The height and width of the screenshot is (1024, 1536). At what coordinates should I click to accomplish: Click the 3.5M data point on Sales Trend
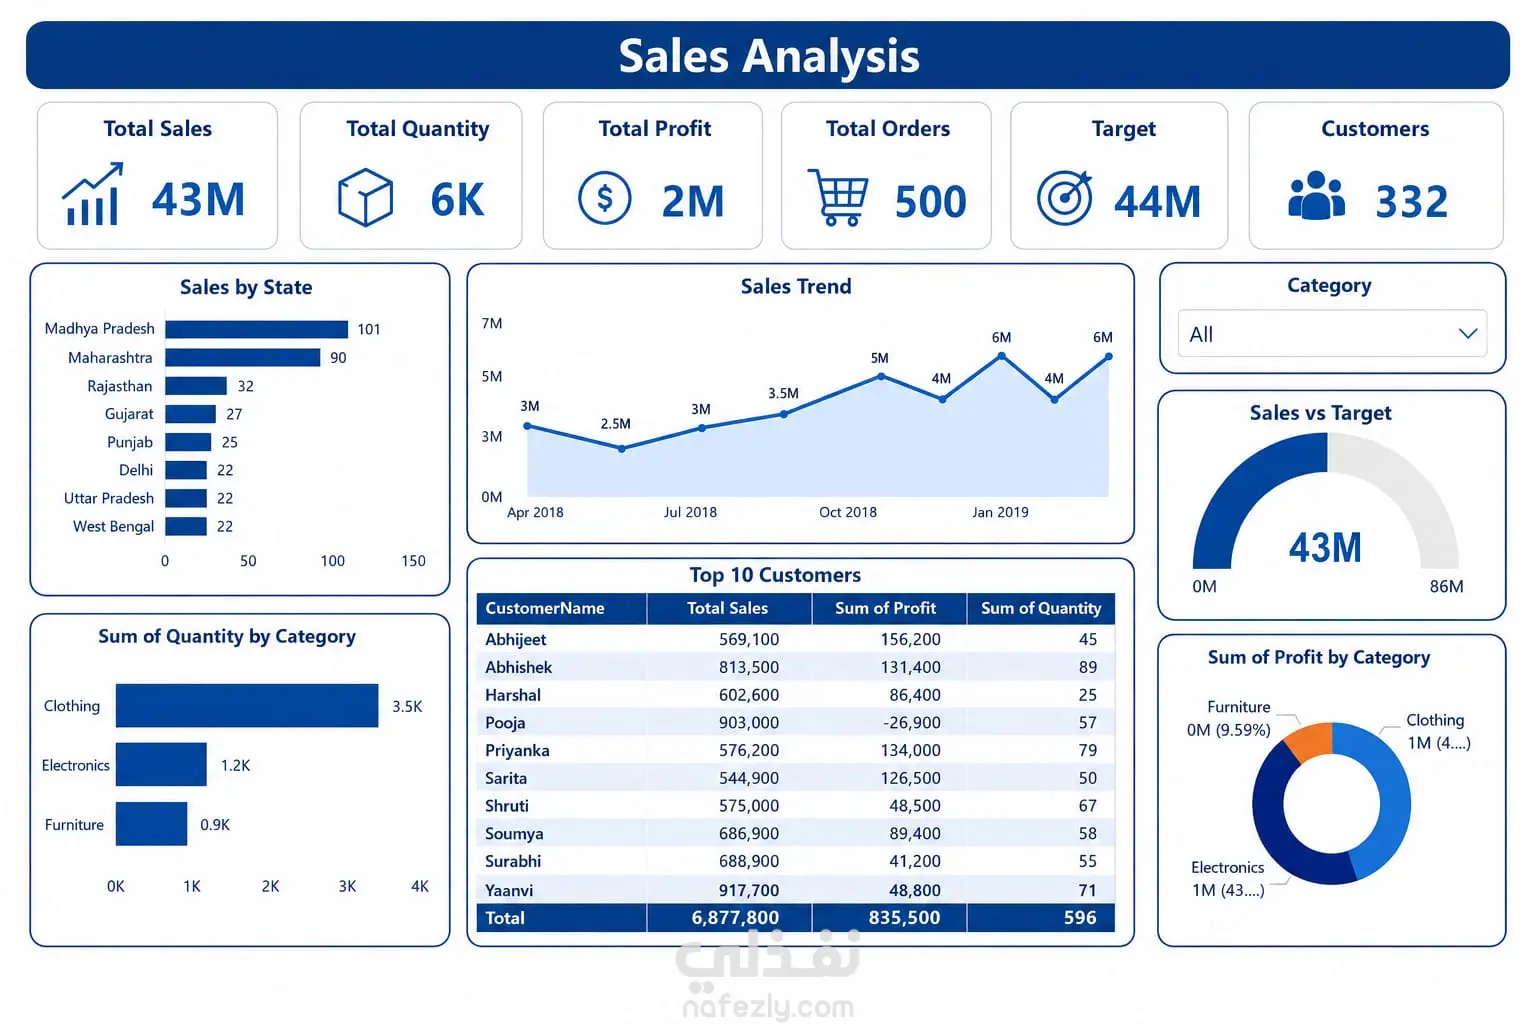tap(784, 414)
